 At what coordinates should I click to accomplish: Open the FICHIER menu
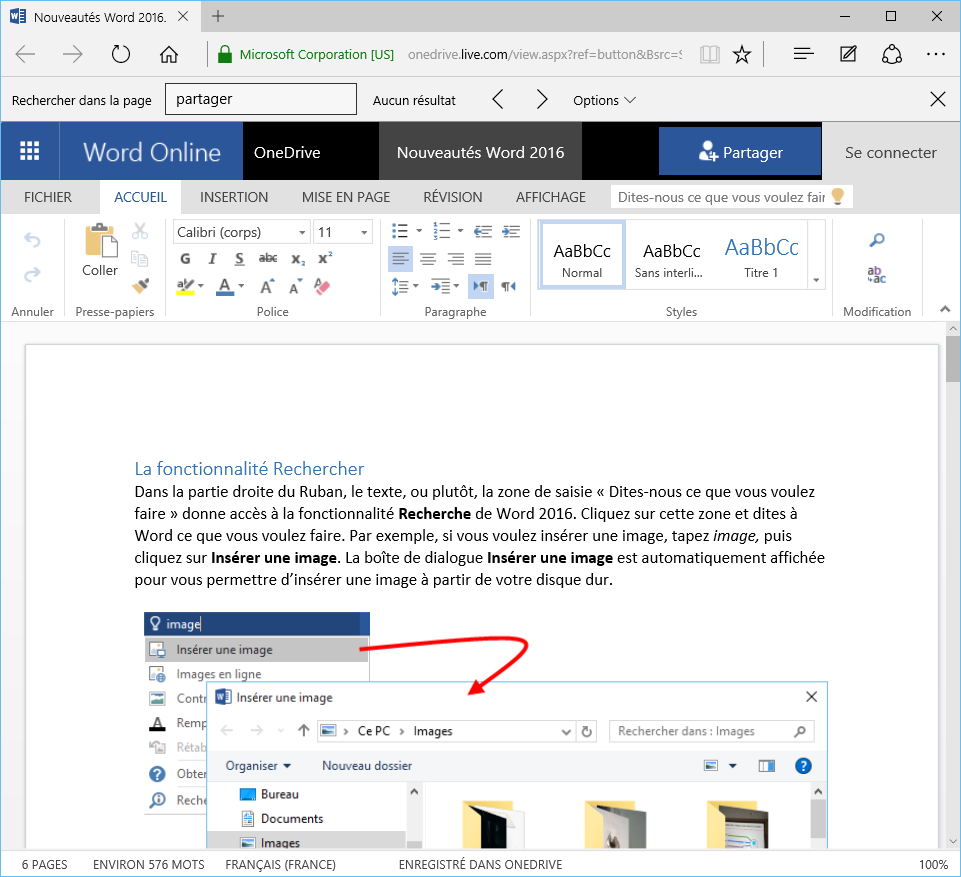(48, 197)
